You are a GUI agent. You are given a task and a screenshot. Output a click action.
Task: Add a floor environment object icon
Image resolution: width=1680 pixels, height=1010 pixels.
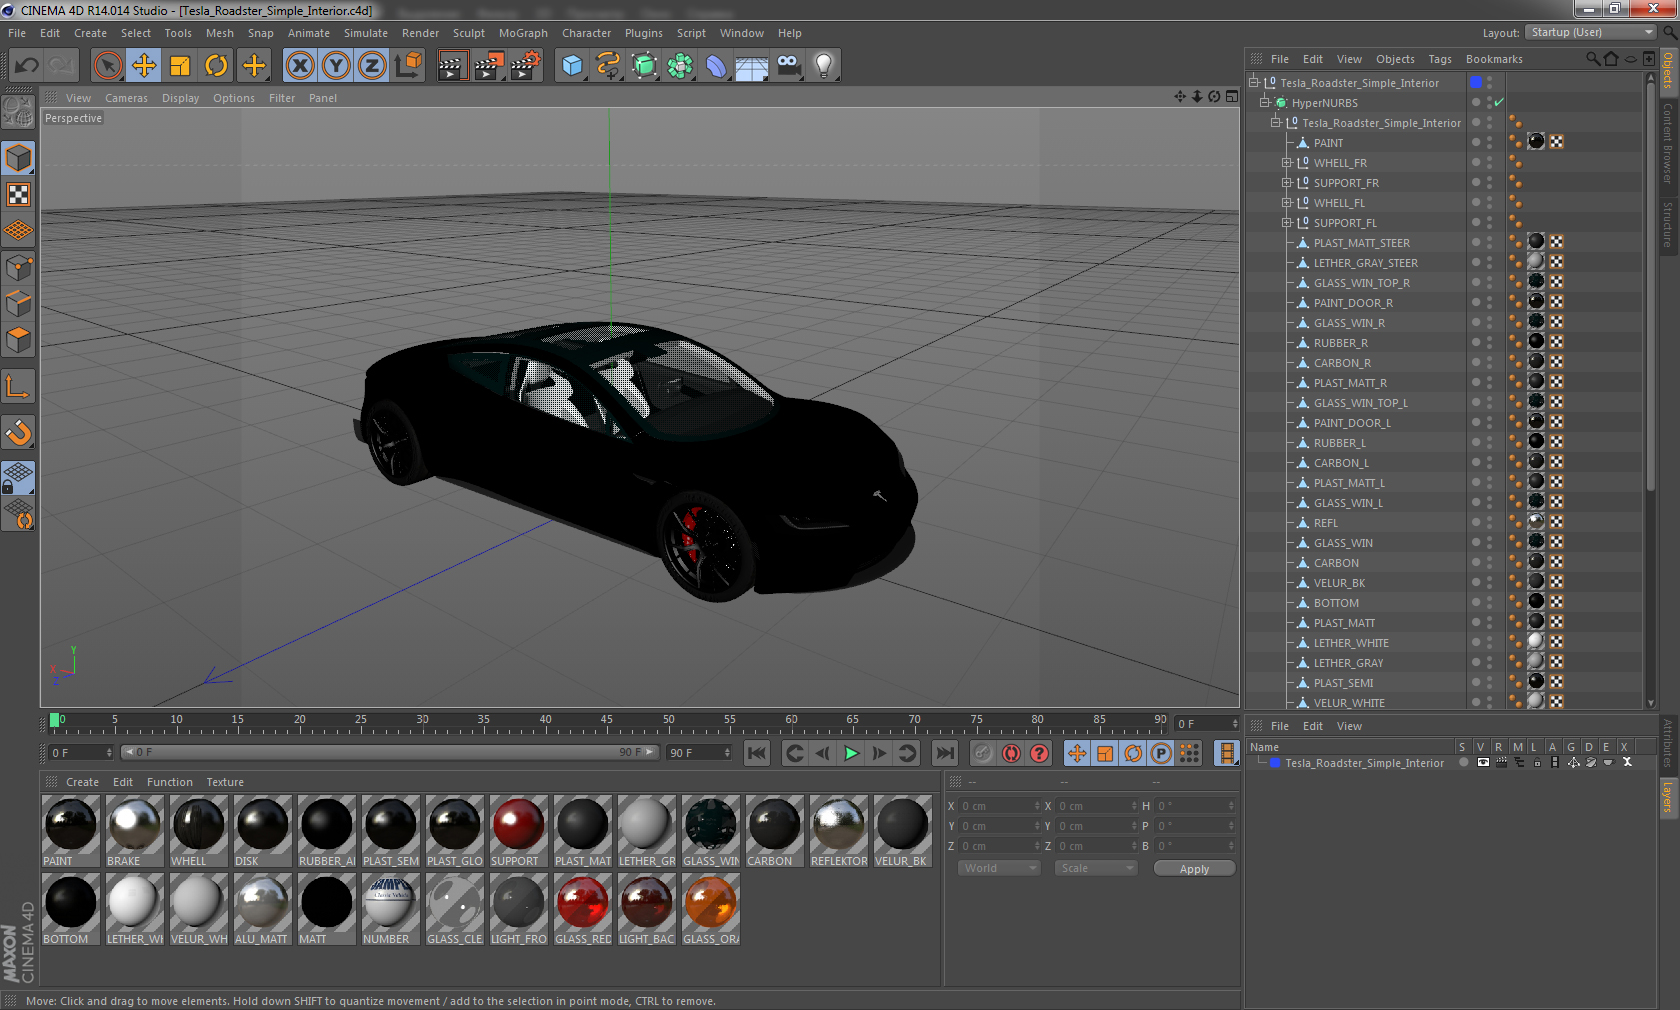point(752,66)
